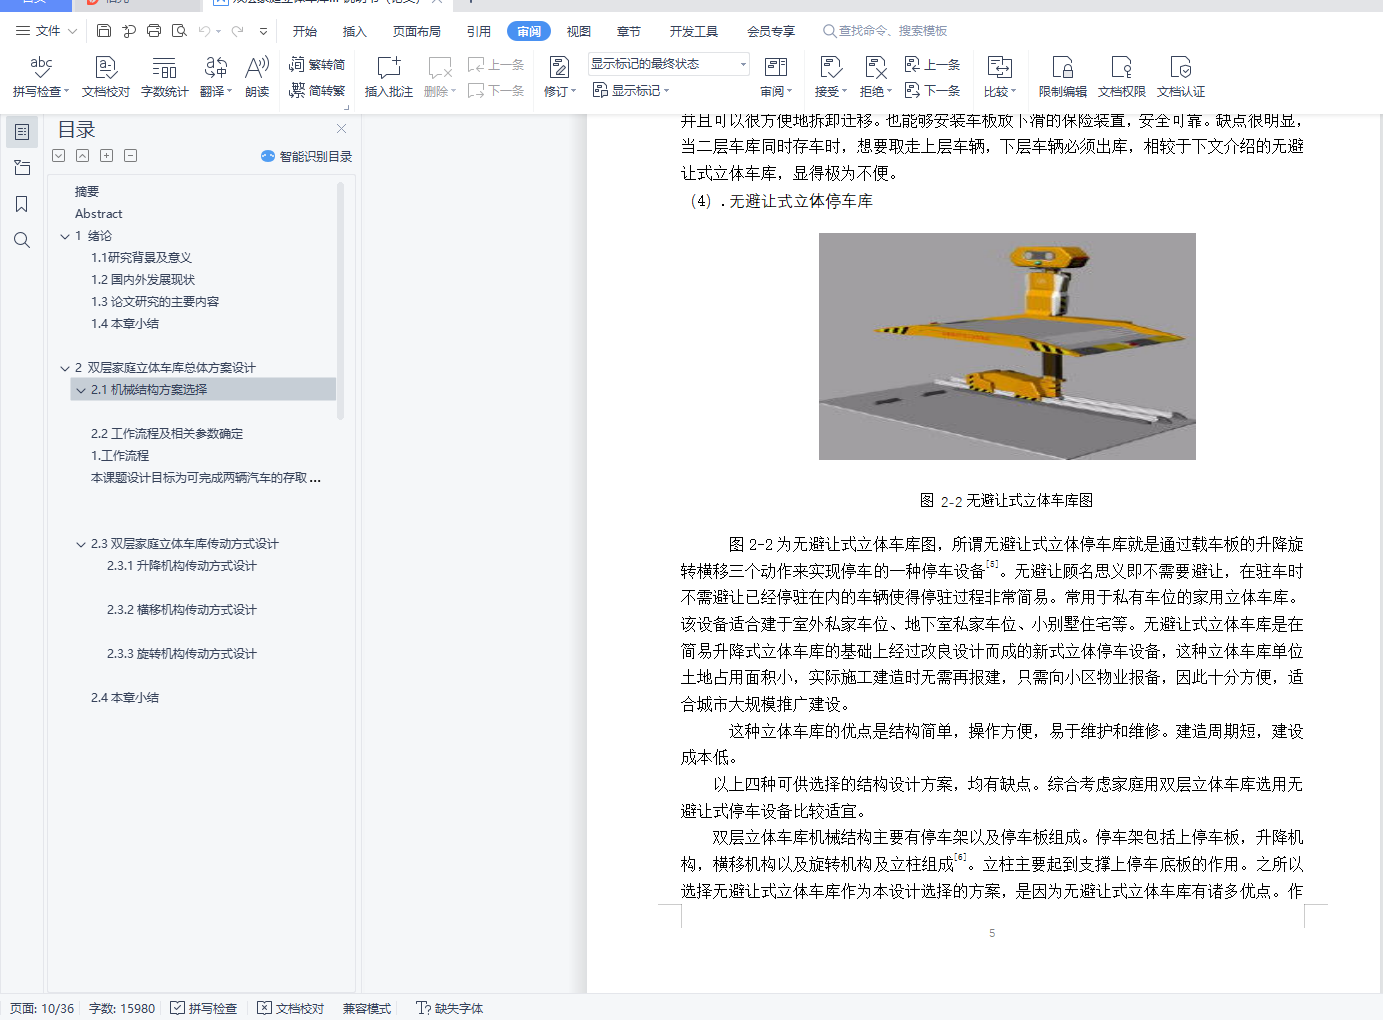This screenshot has height=1020, width=1383.
Task: Open the 显示标记 dropdown
Action: point(631,91)
